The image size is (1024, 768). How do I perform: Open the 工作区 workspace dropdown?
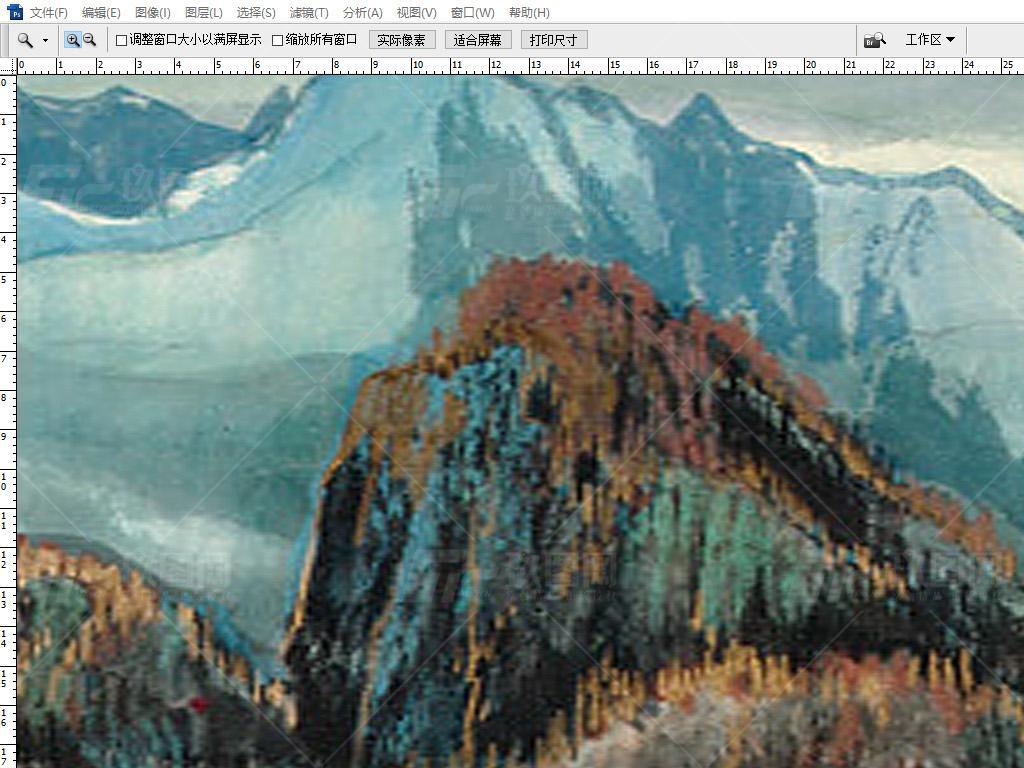[930, 40]
